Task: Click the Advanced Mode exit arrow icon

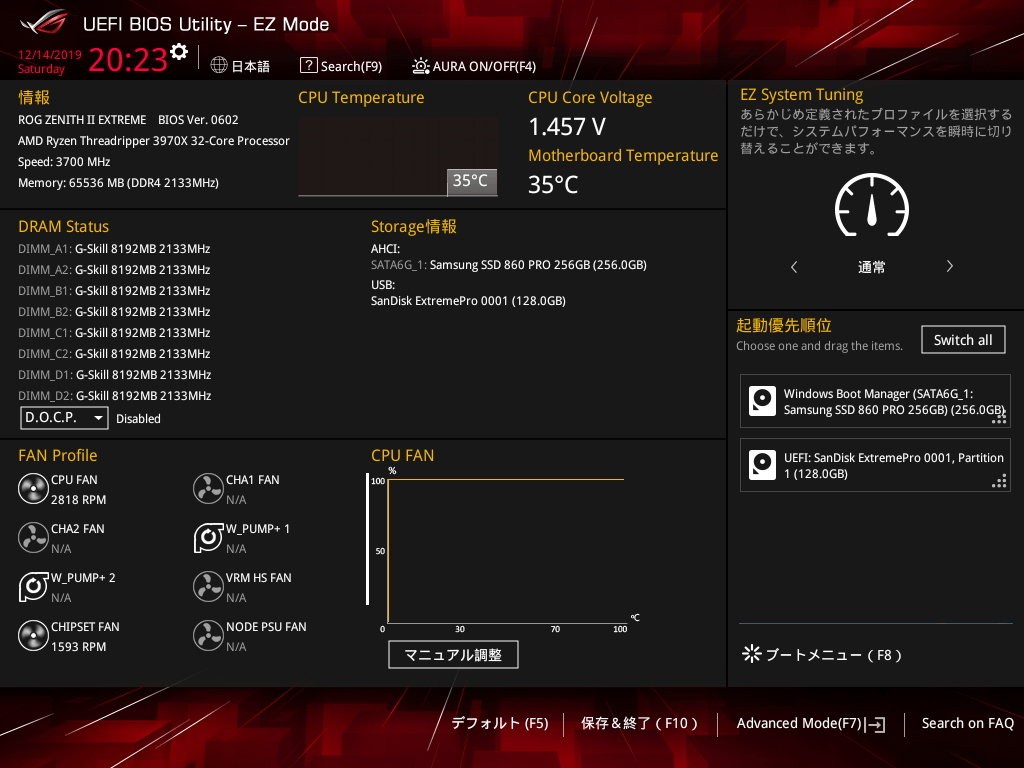Action: (x=875, y=724)
